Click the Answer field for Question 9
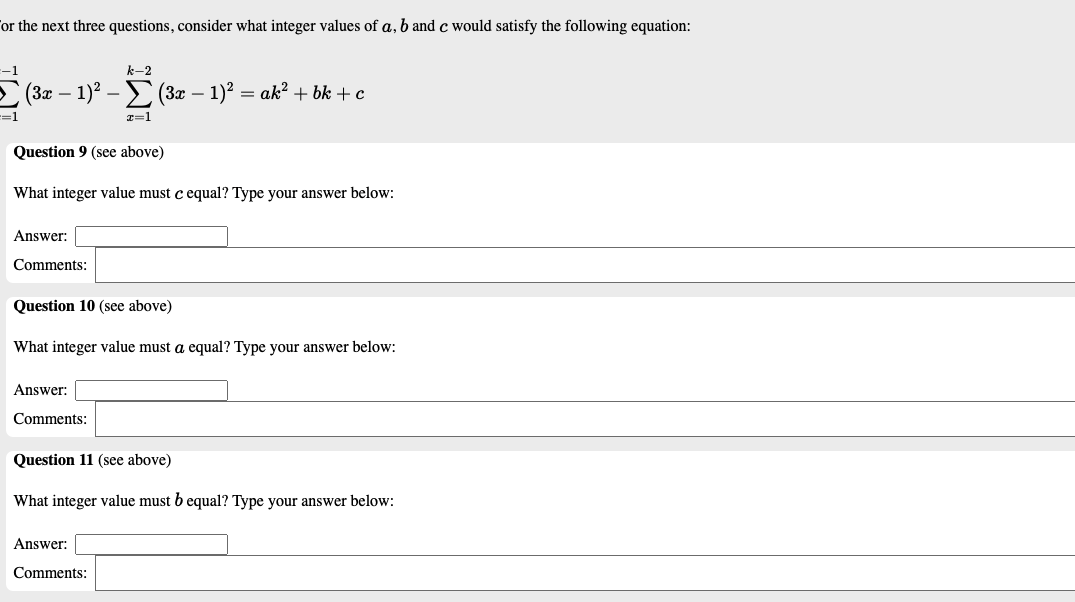The width and height of the screenshot is (1075, 602). coord(150,236)
